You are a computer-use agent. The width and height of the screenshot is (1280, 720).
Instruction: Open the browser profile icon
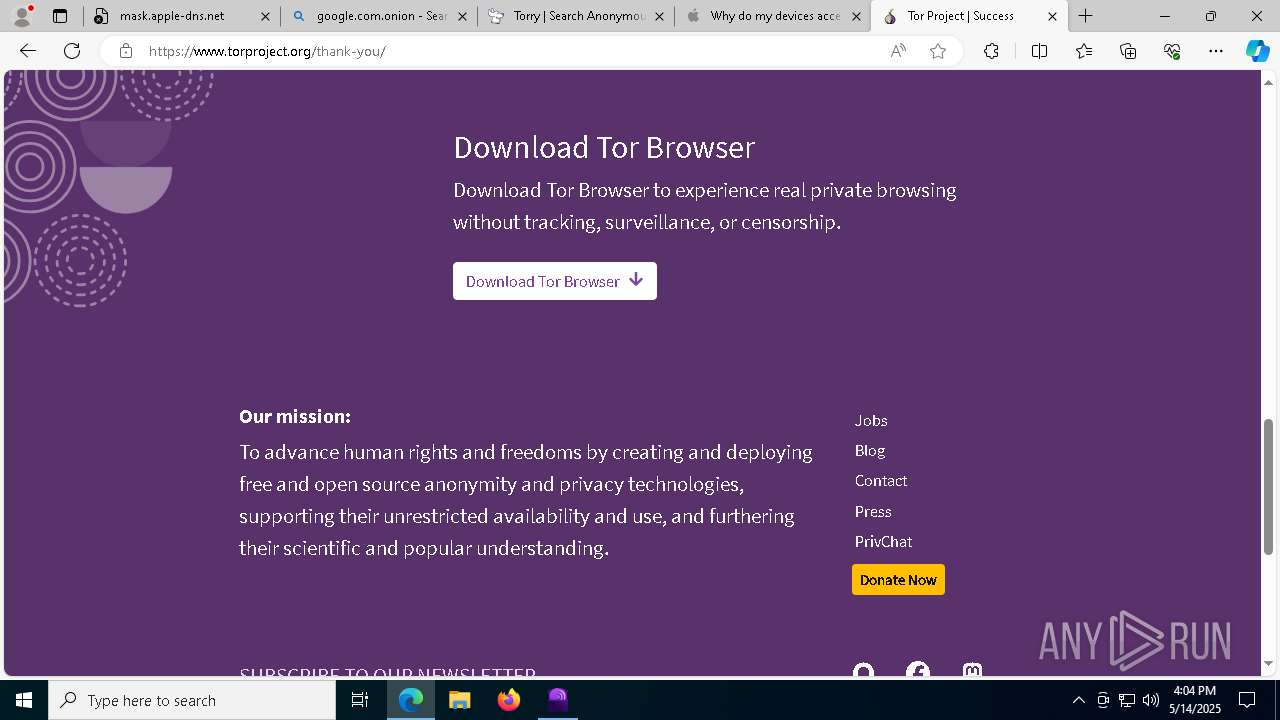point(22,16)
